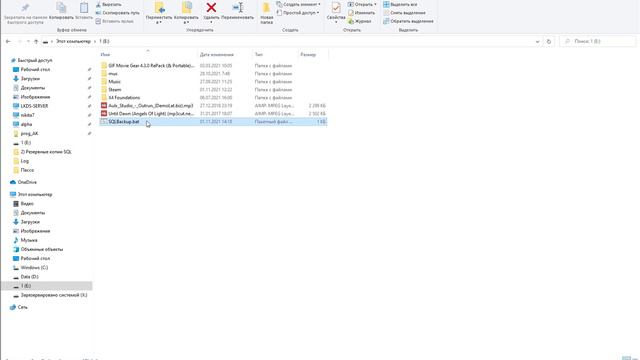The width and height of the screenshot is (640, 360).
Task: Select the SQLBackup.bat file
Action: [213, 122]
